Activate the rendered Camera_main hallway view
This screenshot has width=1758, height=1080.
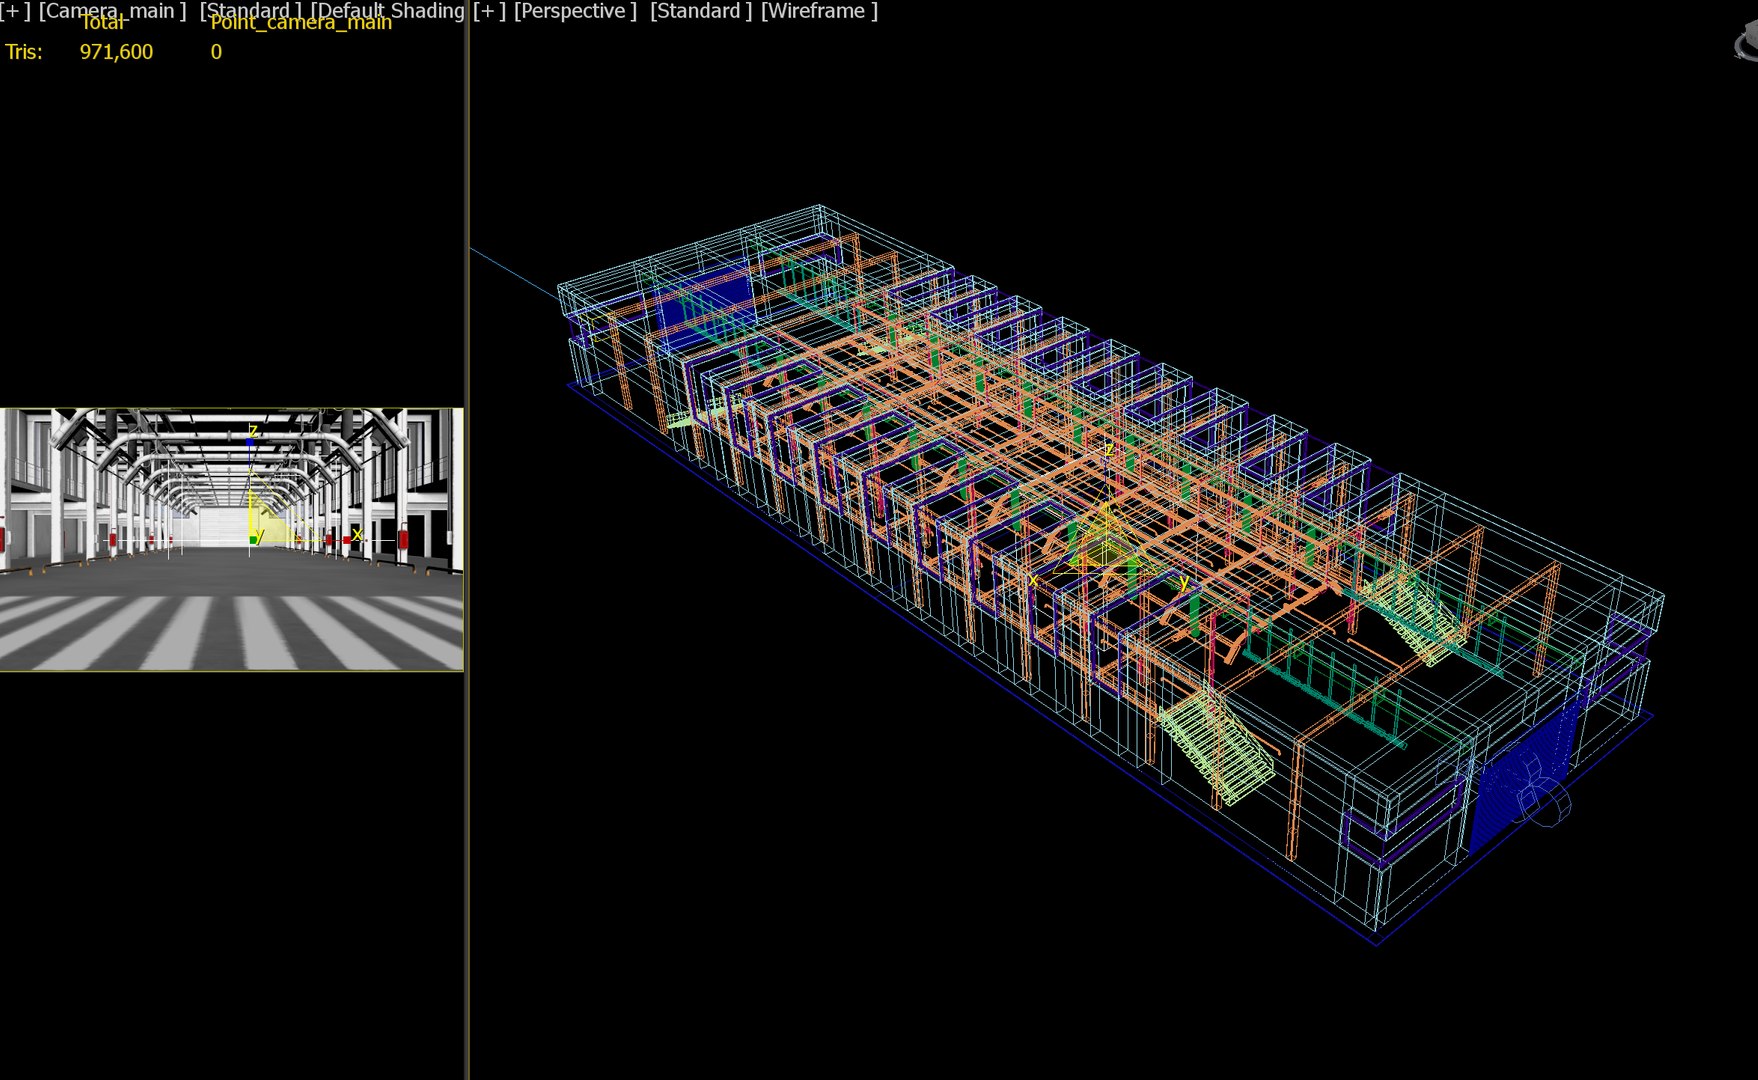pyautogui.click(x=231, y=539)
